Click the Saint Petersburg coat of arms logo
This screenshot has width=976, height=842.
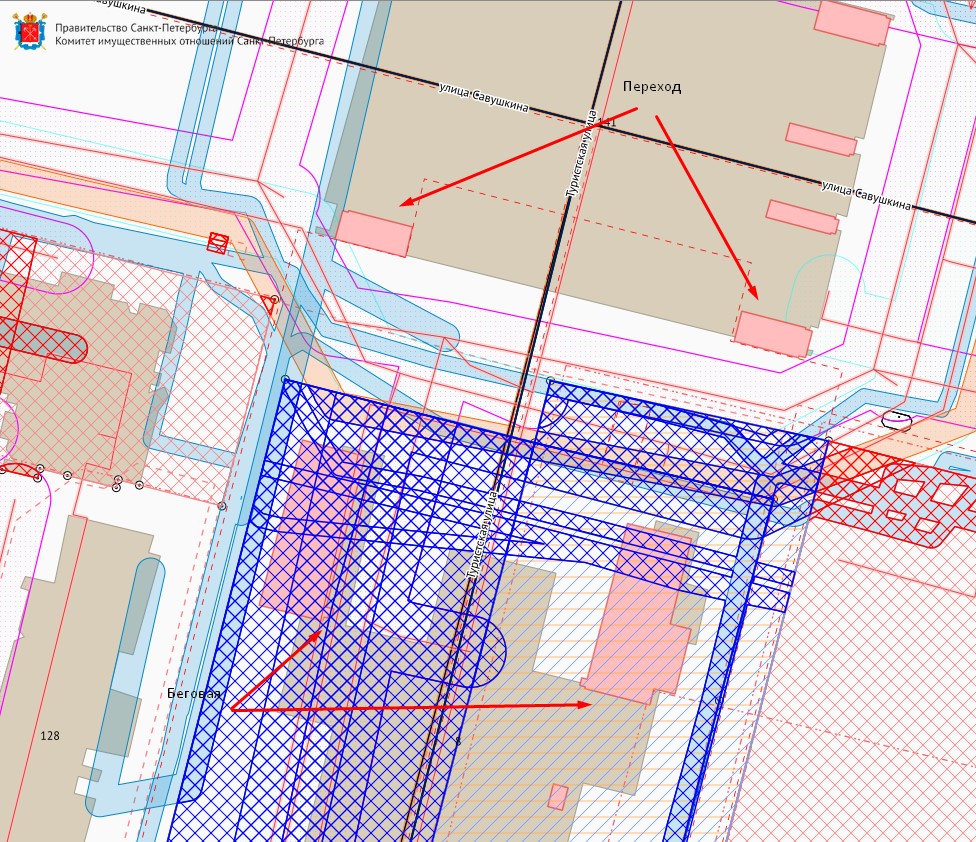(30, 33)
